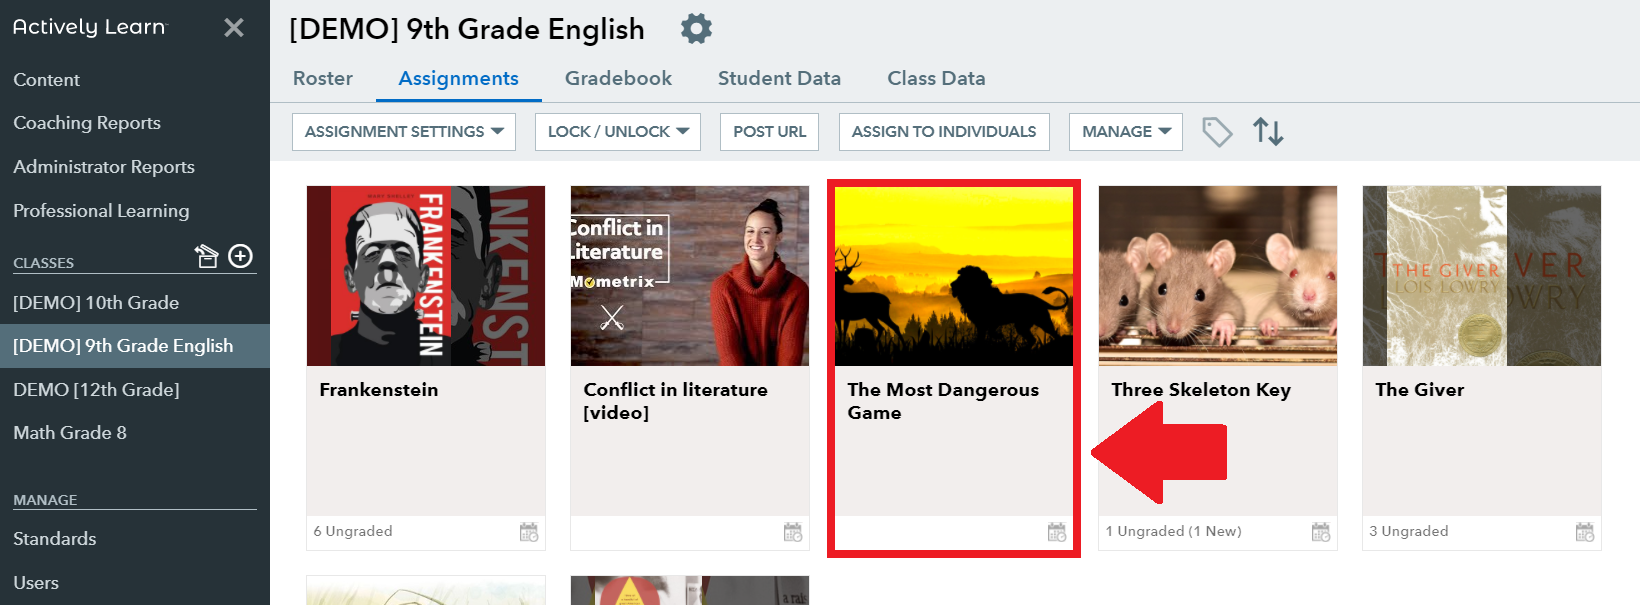Click '1 Ungraded (1 New)' status
This screenshot has height=605, width=1640.
point(1174,531)
